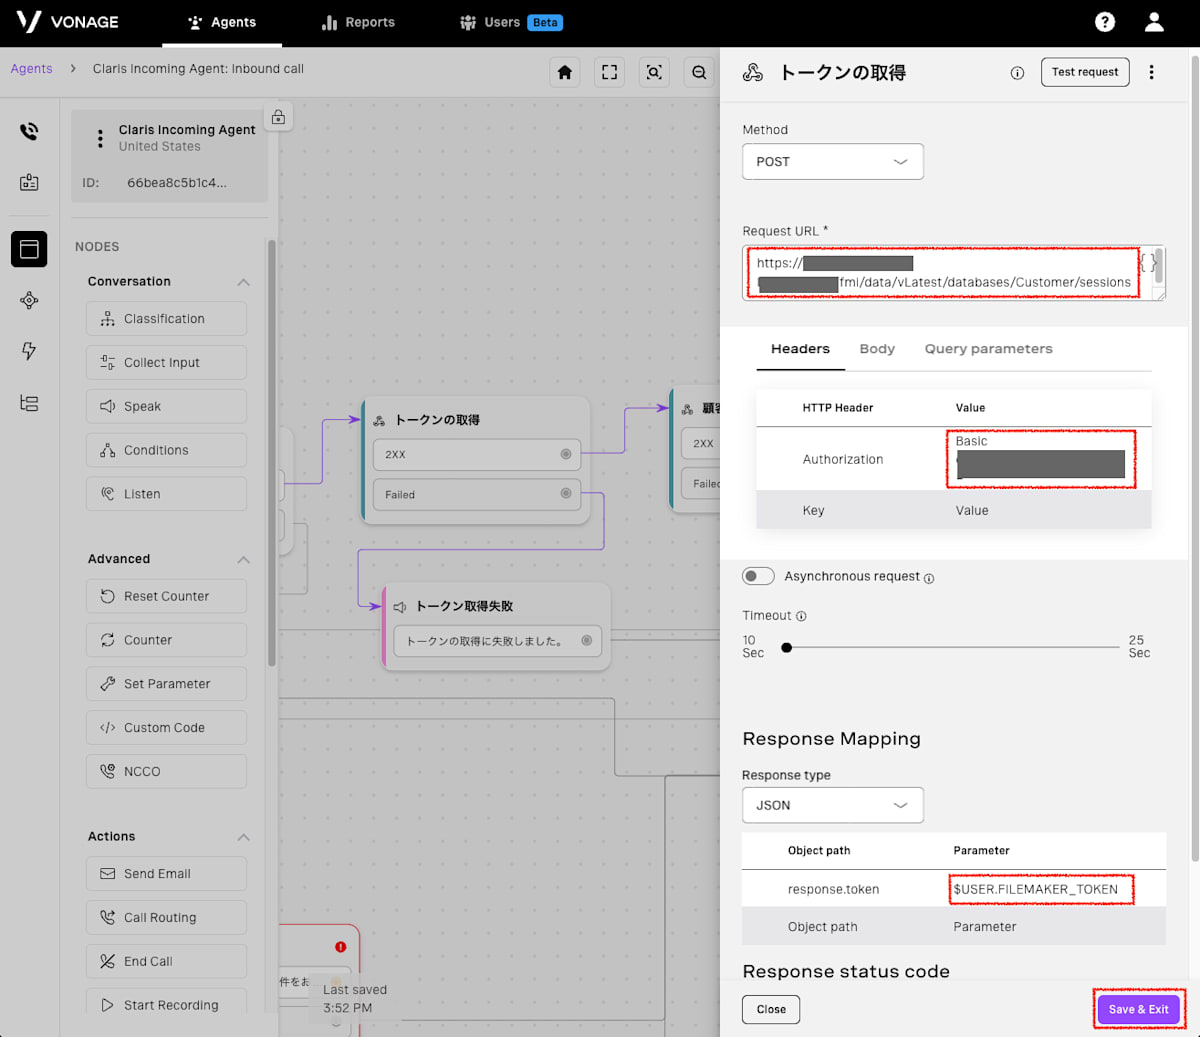This screenshot has width=1200, height=1037.
Task: Enable the Asynchronous request toggle
Action: click(758, 576)
